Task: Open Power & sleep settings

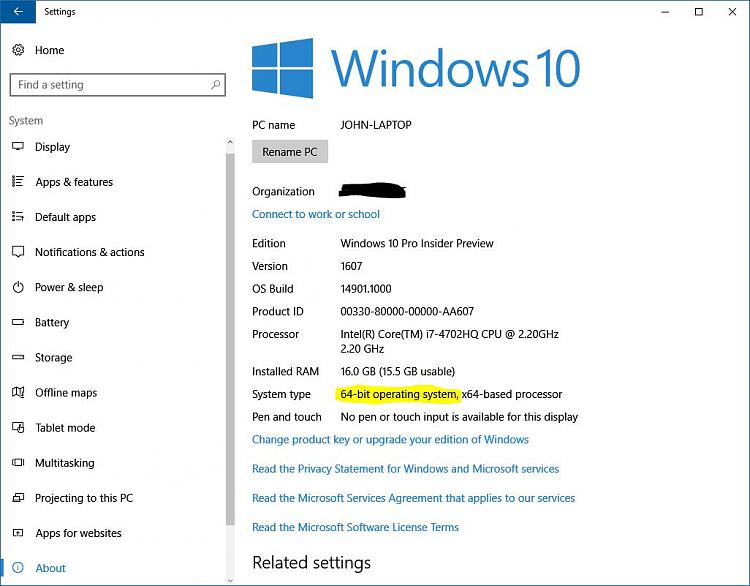Action: (69, 287)
